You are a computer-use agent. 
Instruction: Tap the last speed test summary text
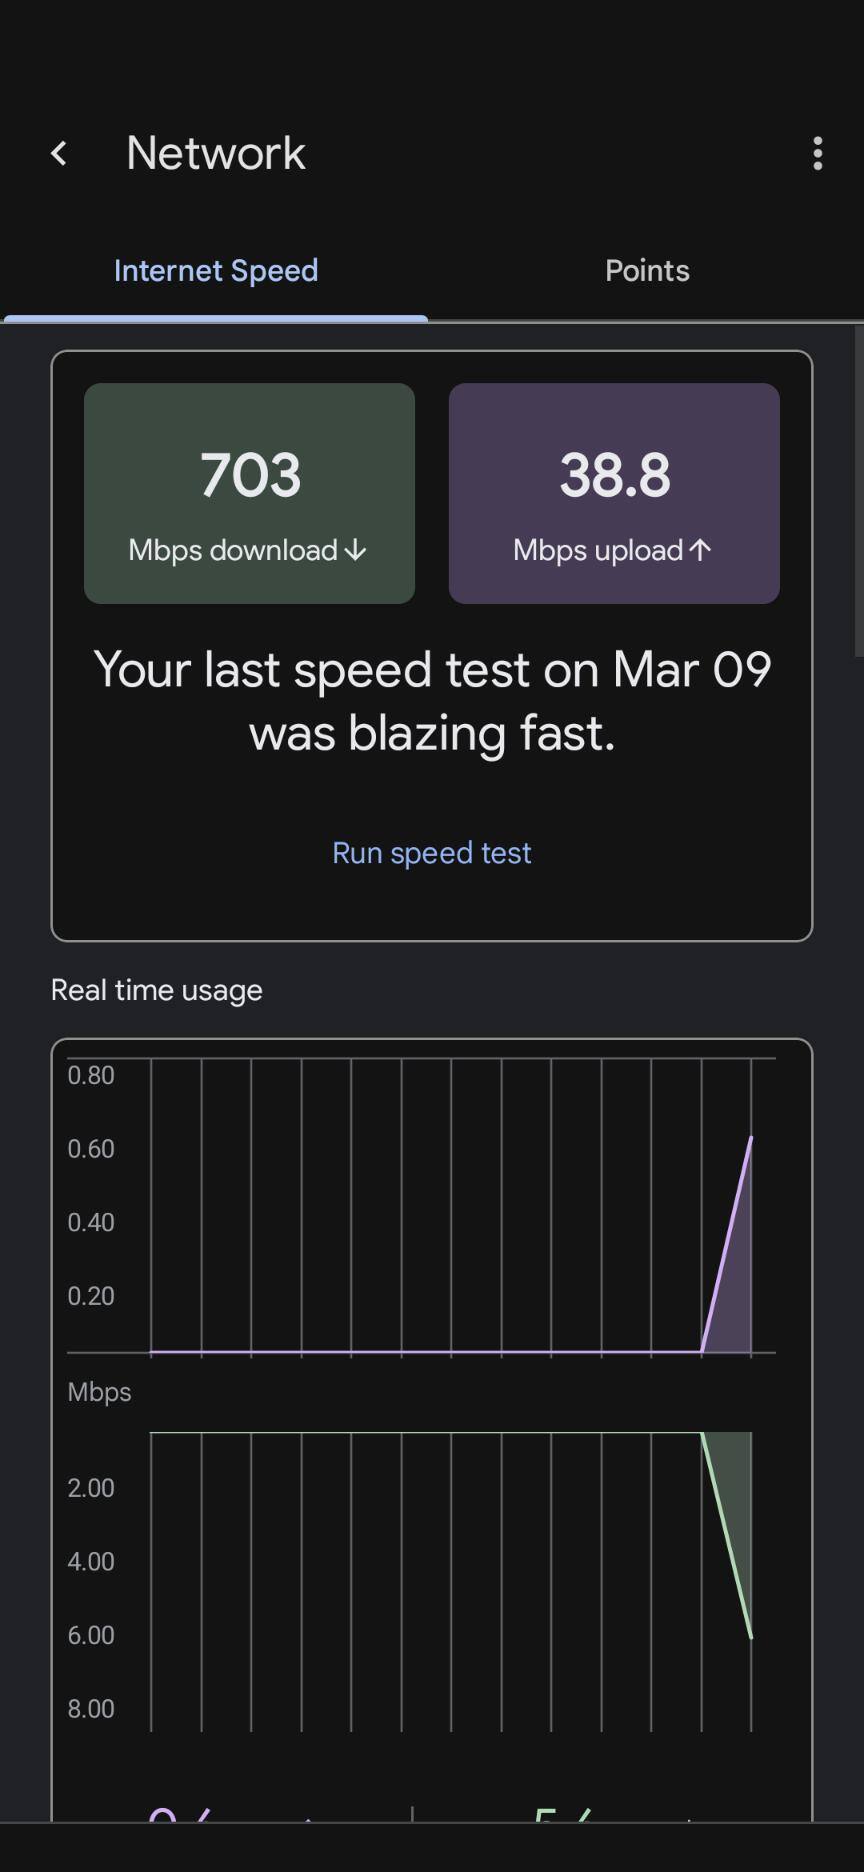coord(432,701)
